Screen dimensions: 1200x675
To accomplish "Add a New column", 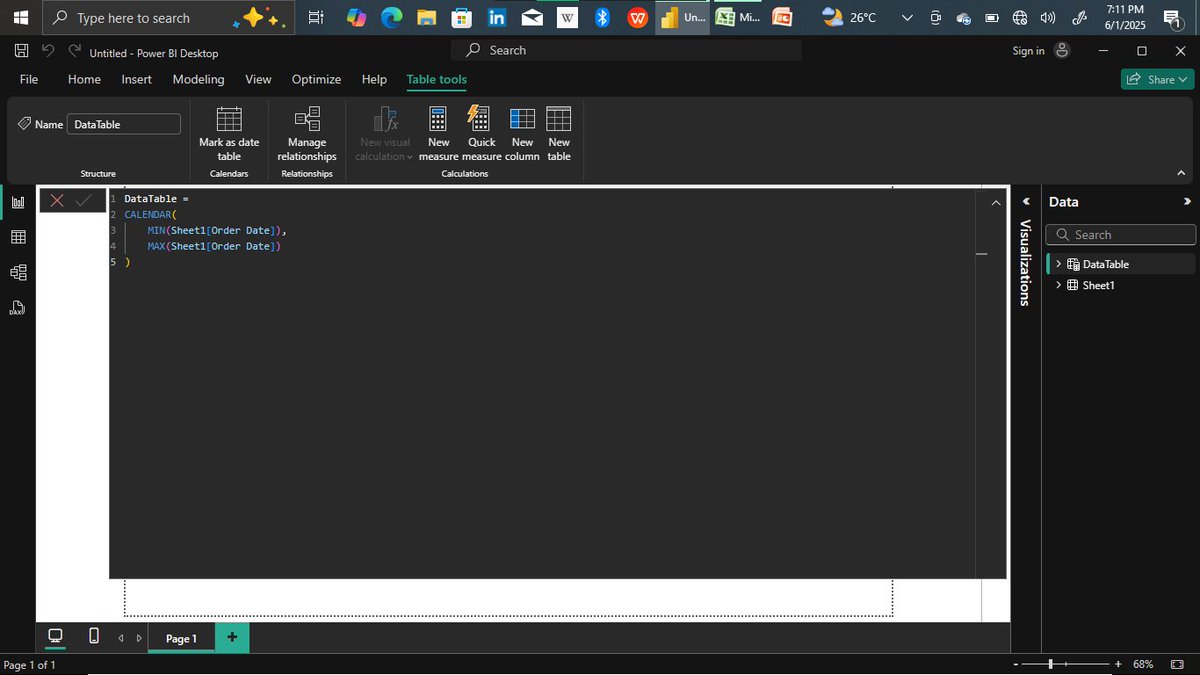I will 522,134.
